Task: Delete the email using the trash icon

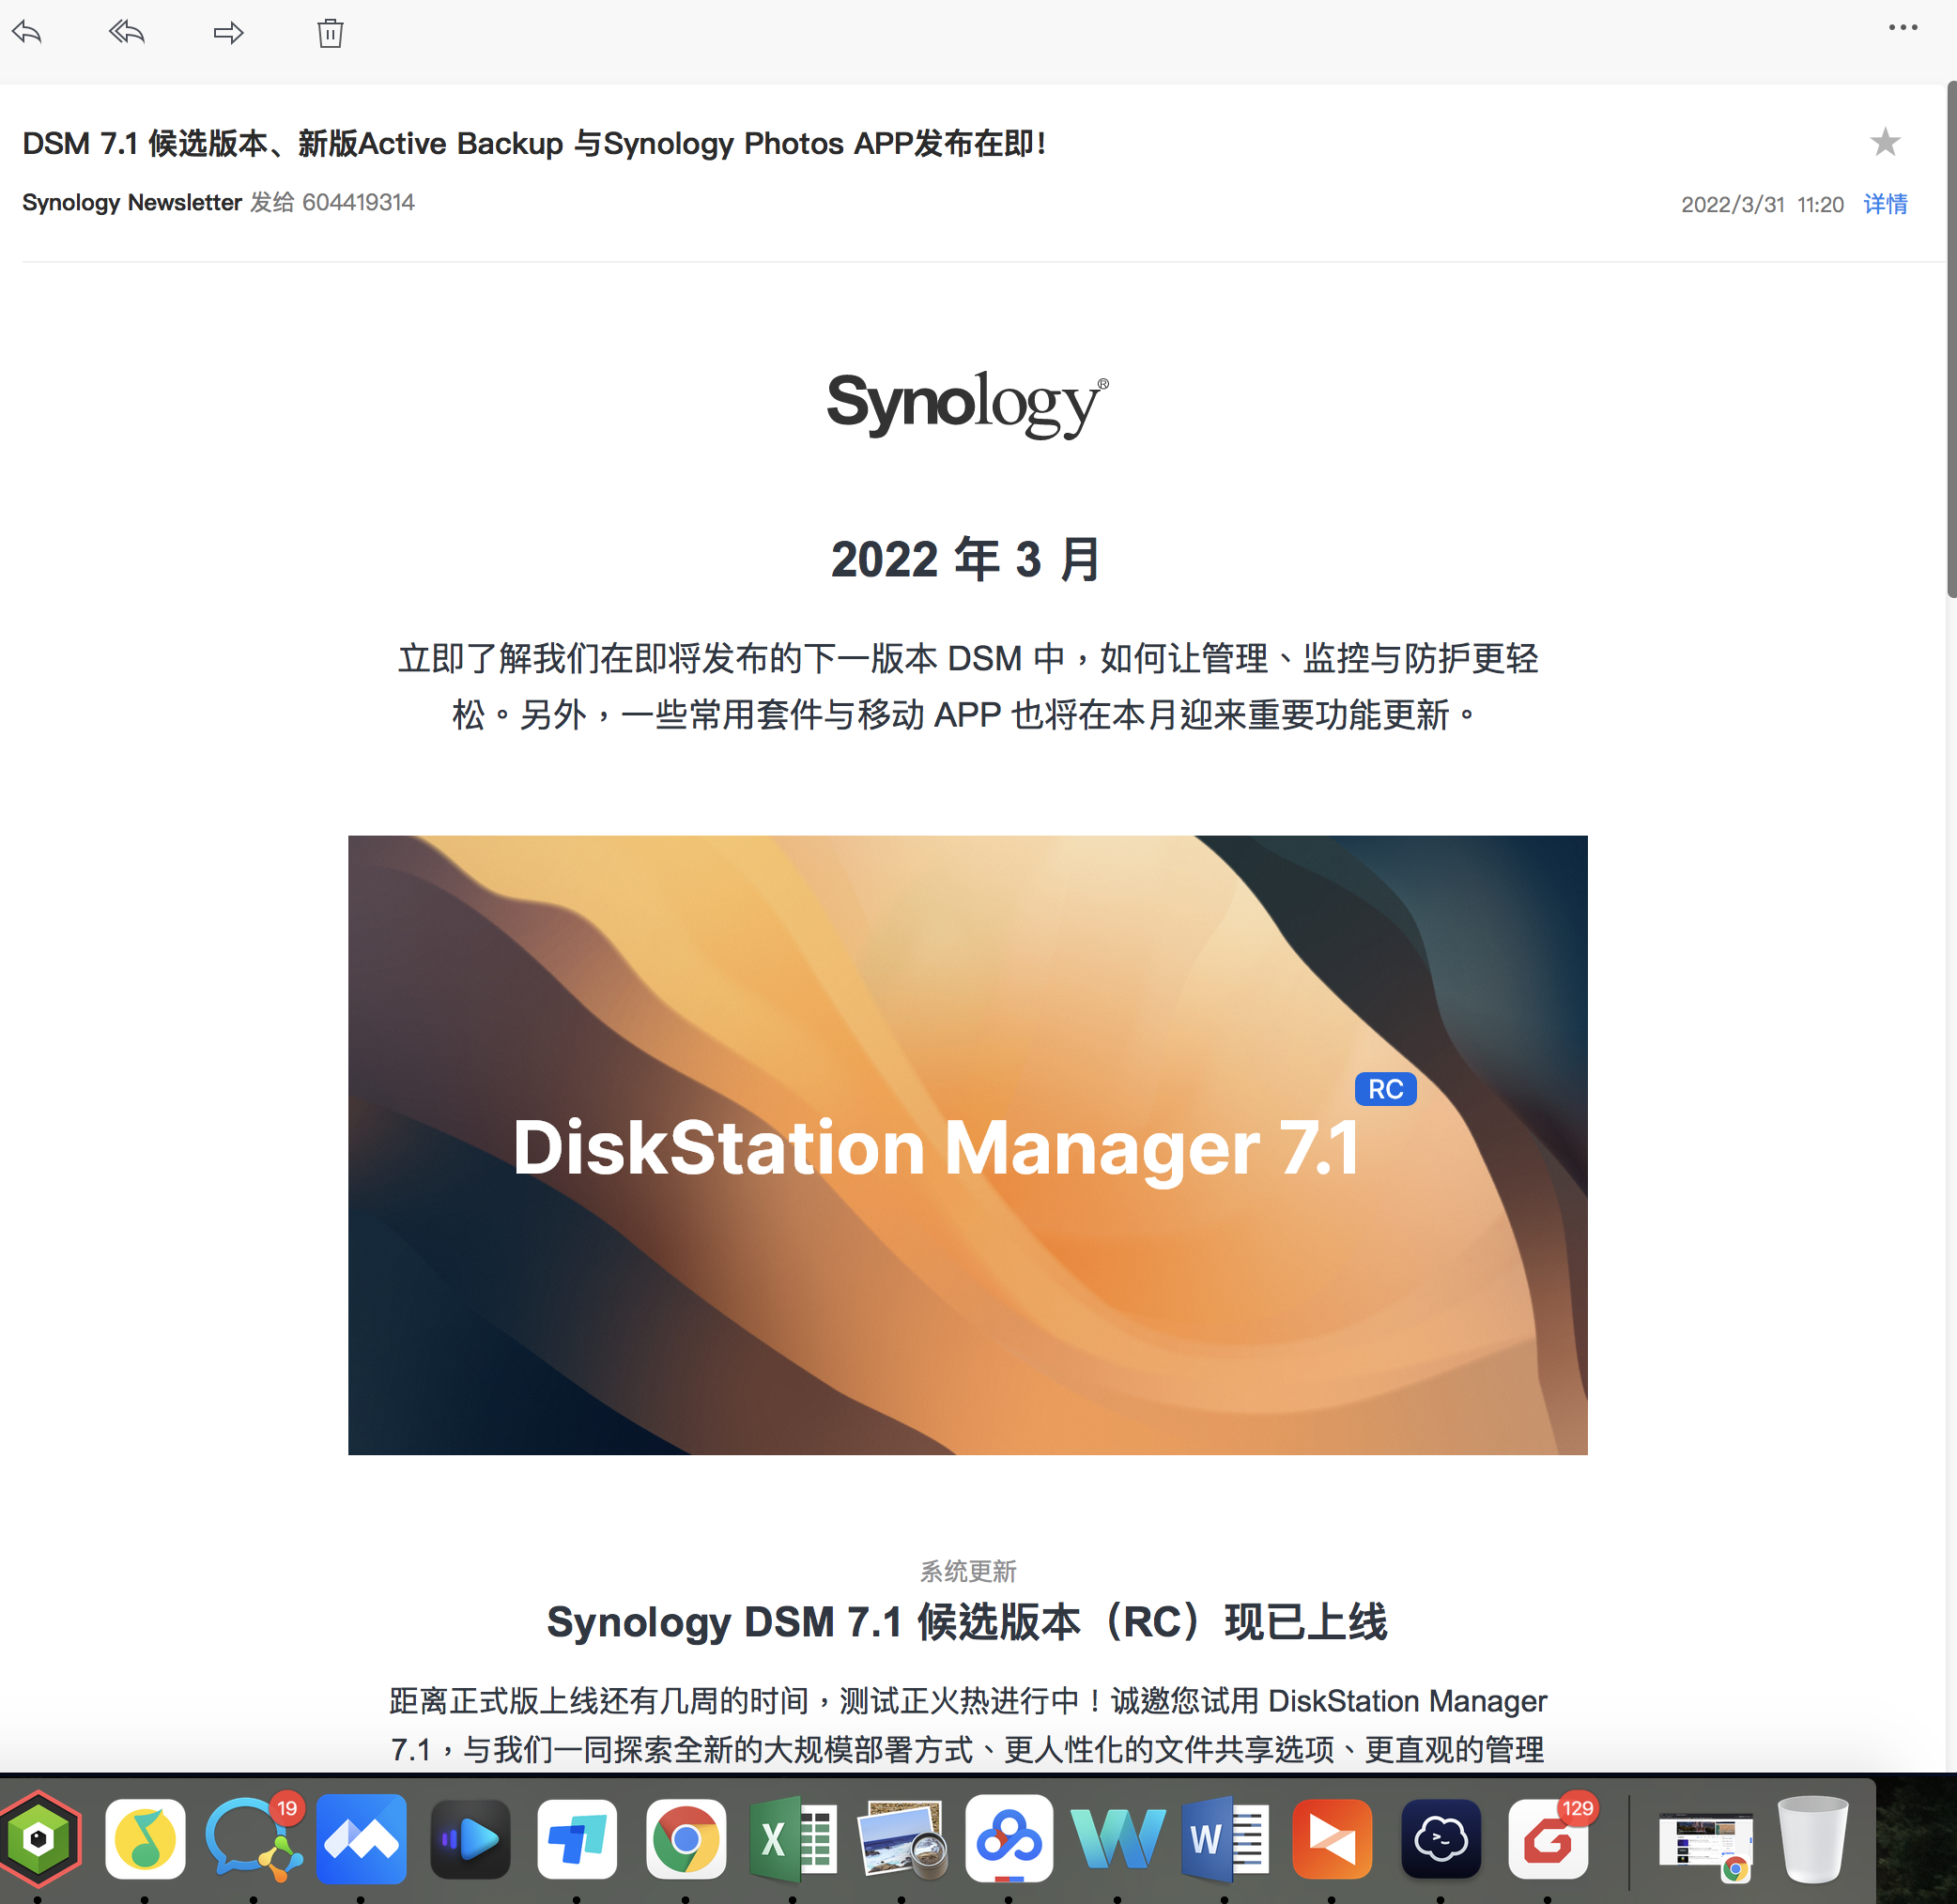Action: 330,33
